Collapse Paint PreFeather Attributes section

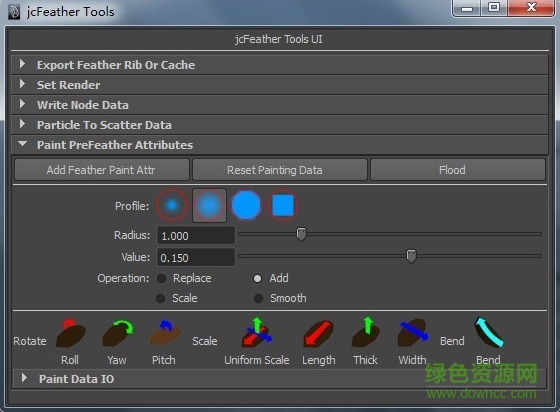click(280, 145)
